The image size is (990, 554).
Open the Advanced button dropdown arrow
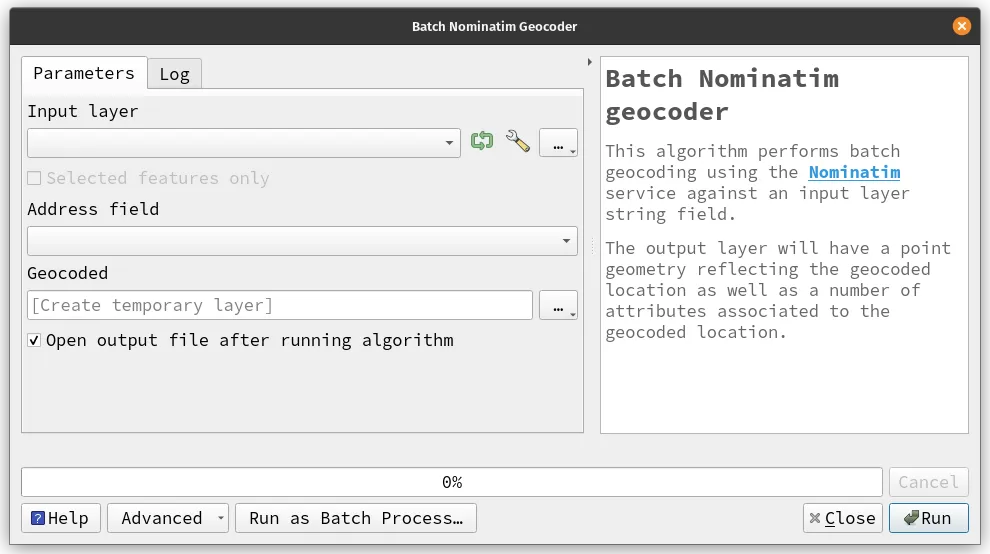point(220,518)
